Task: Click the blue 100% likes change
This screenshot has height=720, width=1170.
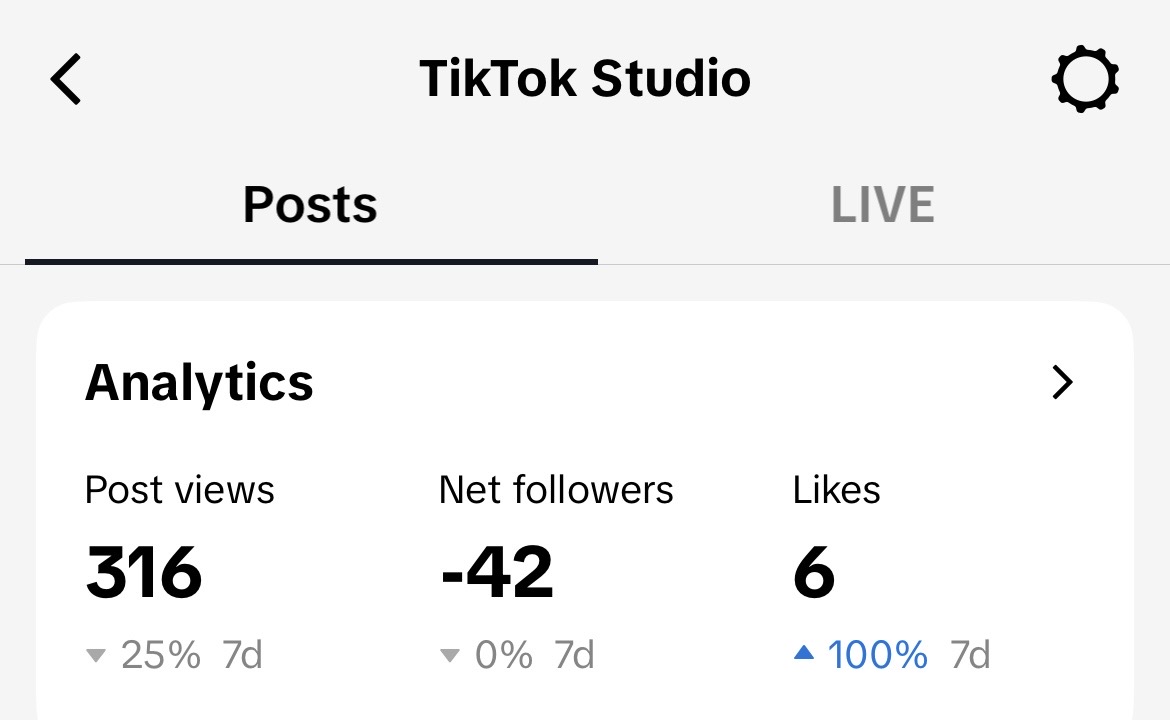Action: 878,656
